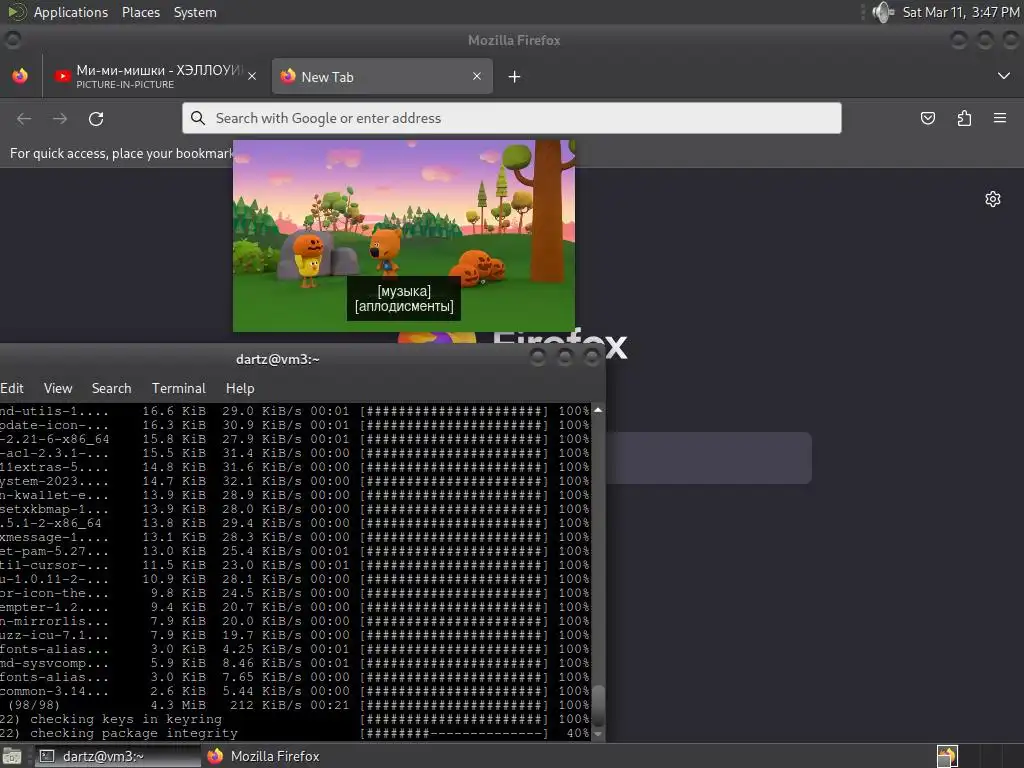Expand the list all tabs chevron
The height and width of the screenshot is (768, 1024).
click(x=1004, y=76)
